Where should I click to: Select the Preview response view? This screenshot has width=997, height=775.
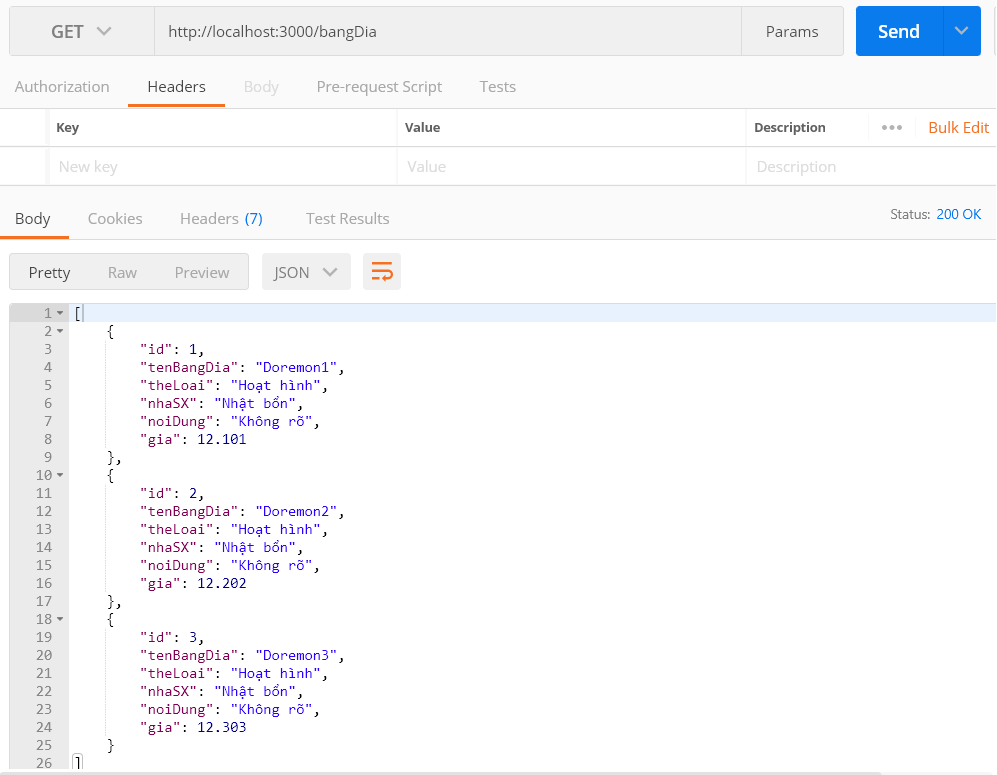click(202, 272)
